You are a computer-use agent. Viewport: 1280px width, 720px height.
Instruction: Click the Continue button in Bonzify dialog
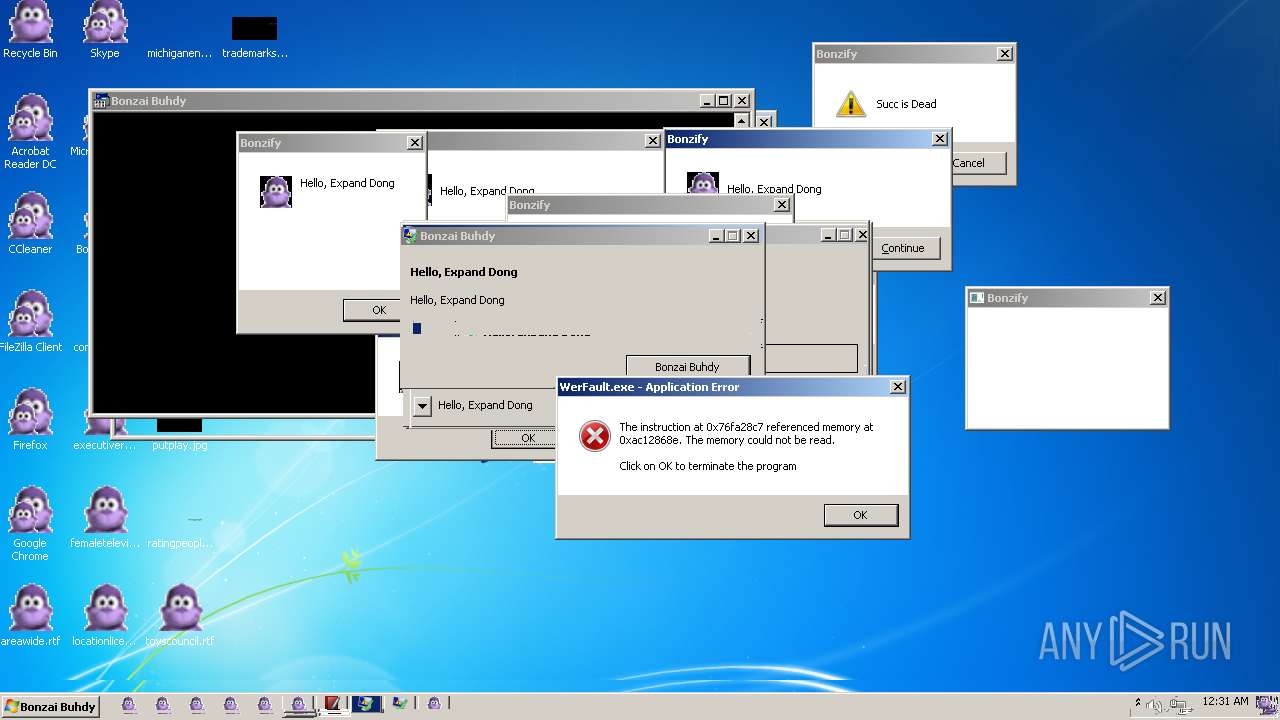pos(903,248)
